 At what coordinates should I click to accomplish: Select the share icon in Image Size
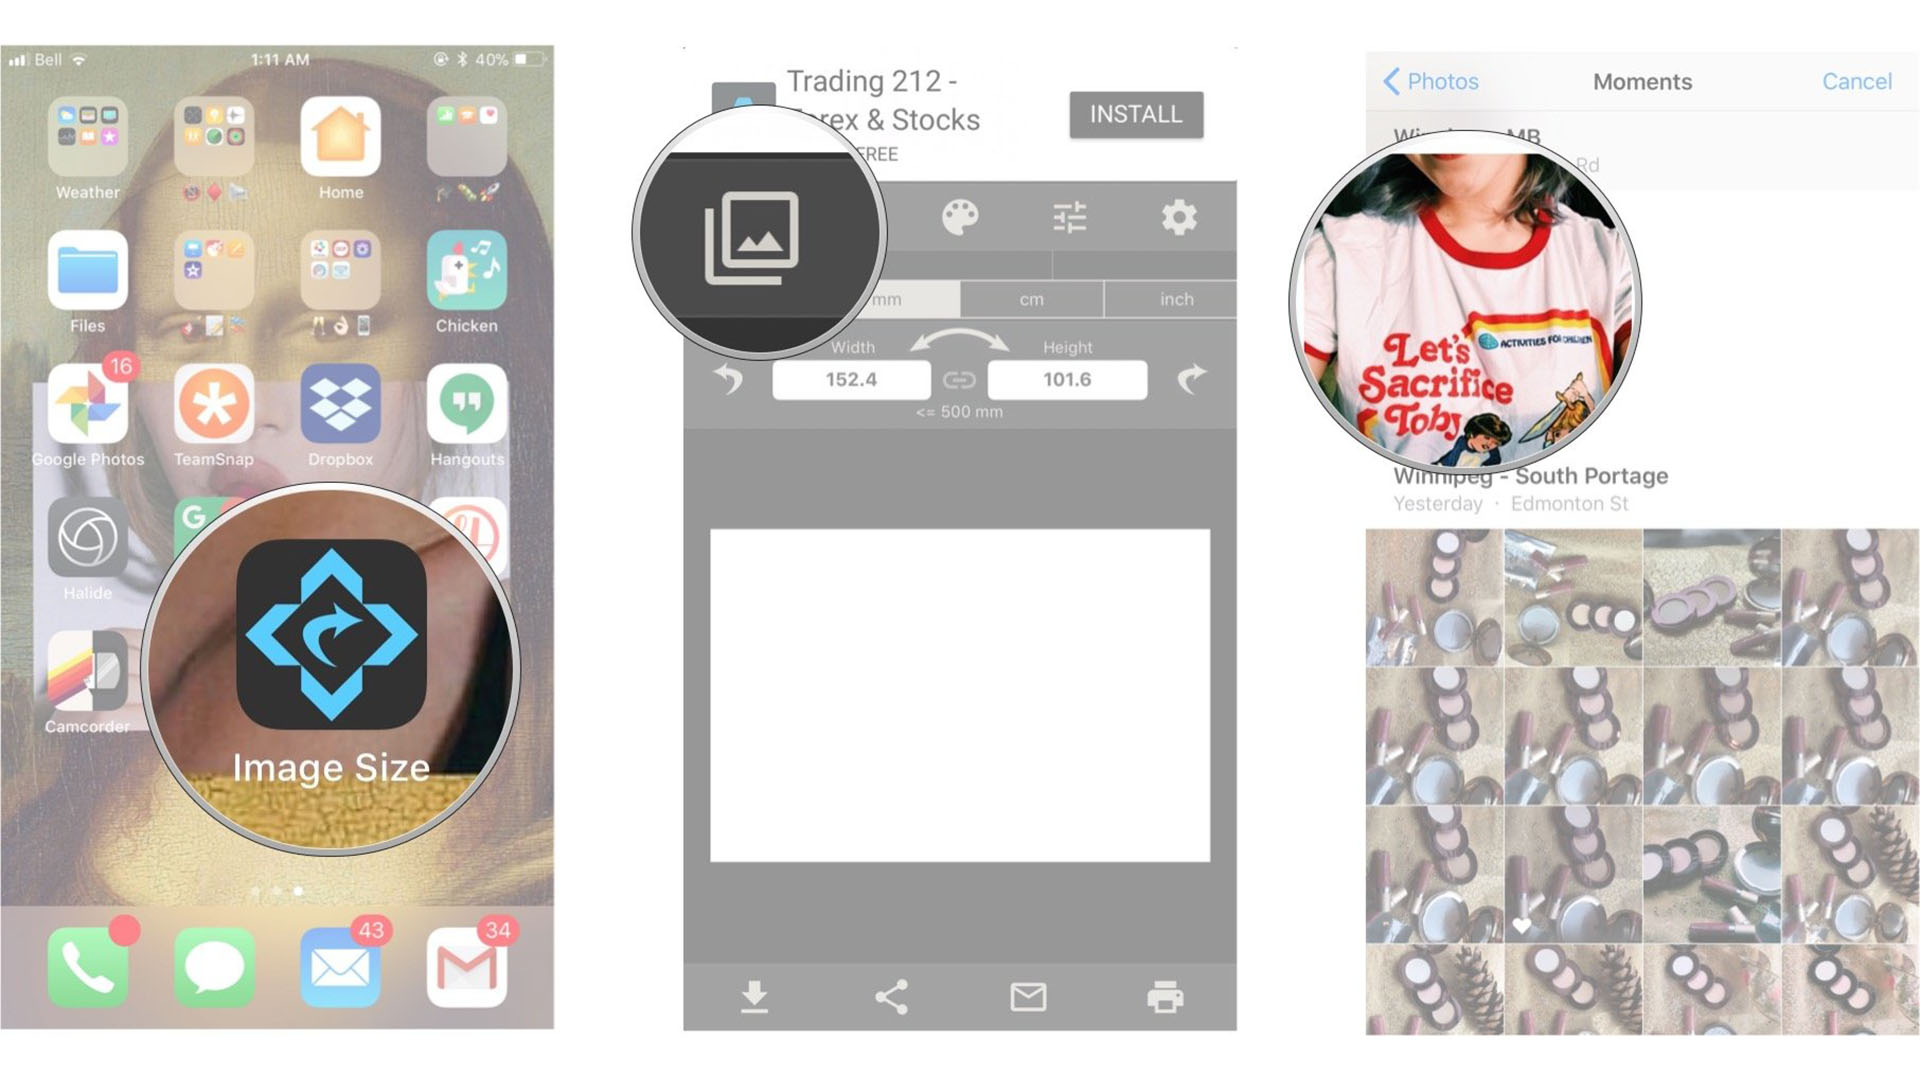[891, 997]
